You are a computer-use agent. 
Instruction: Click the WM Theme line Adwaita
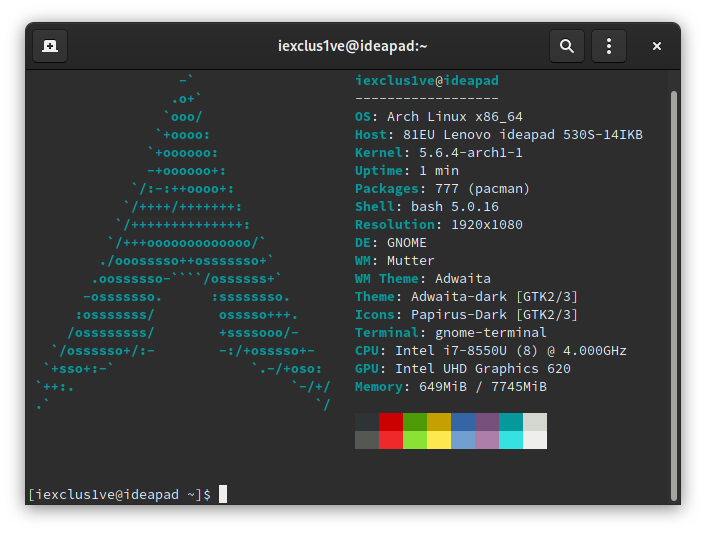pyautogui.click(x=423, y=279)
